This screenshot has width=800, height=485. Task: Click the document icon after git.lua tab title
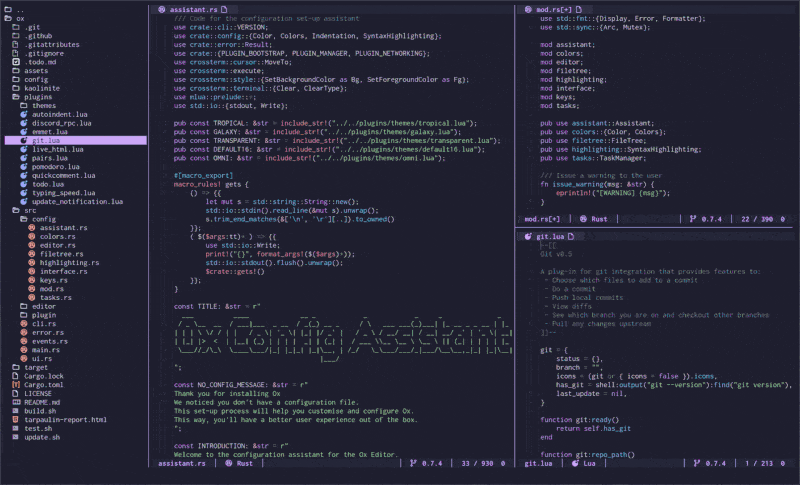571,236
